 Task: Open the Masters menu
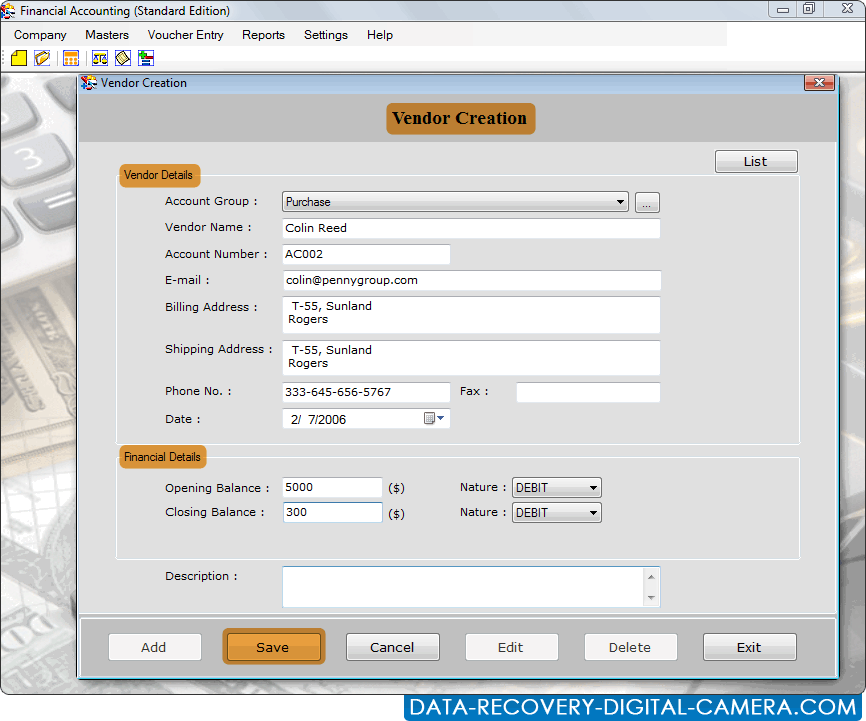click(107, 35)
